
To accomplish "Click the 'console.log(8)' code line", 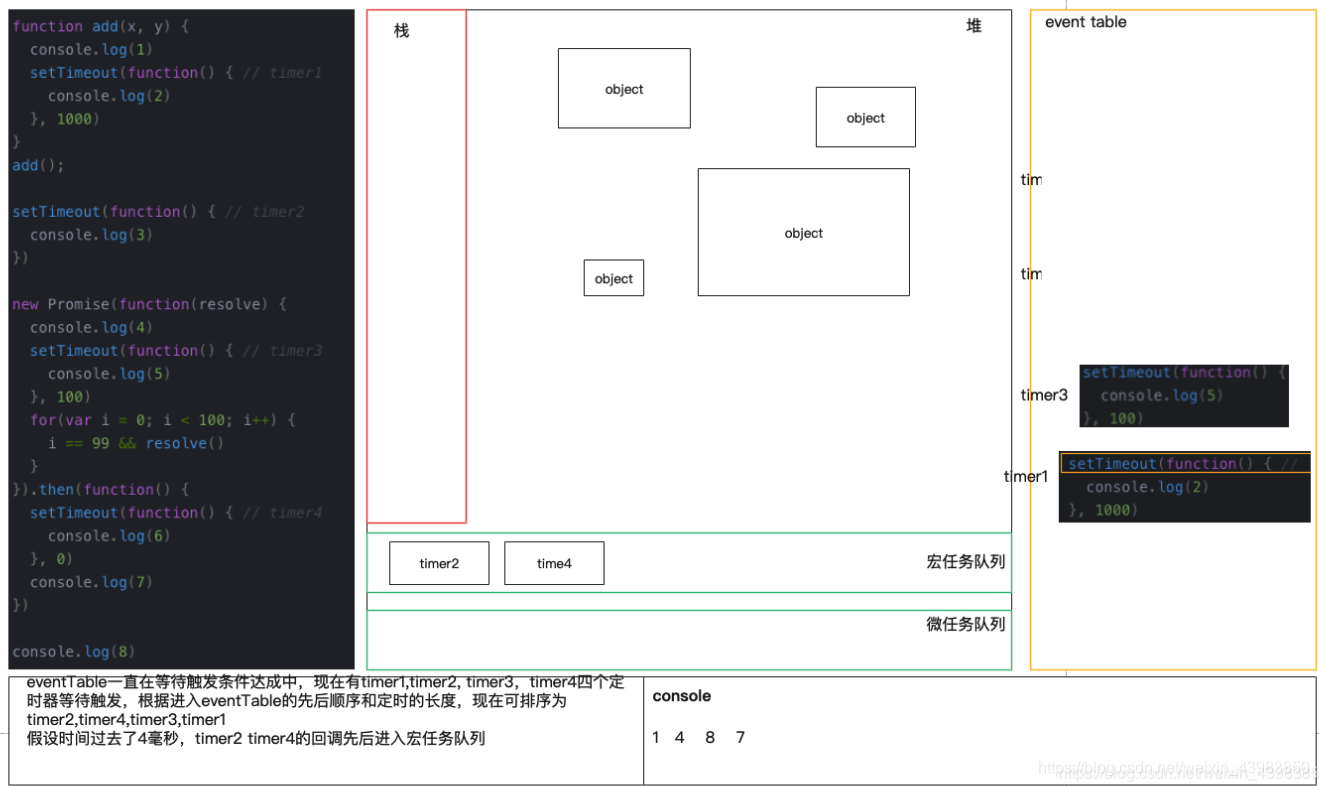I will 73,652.
